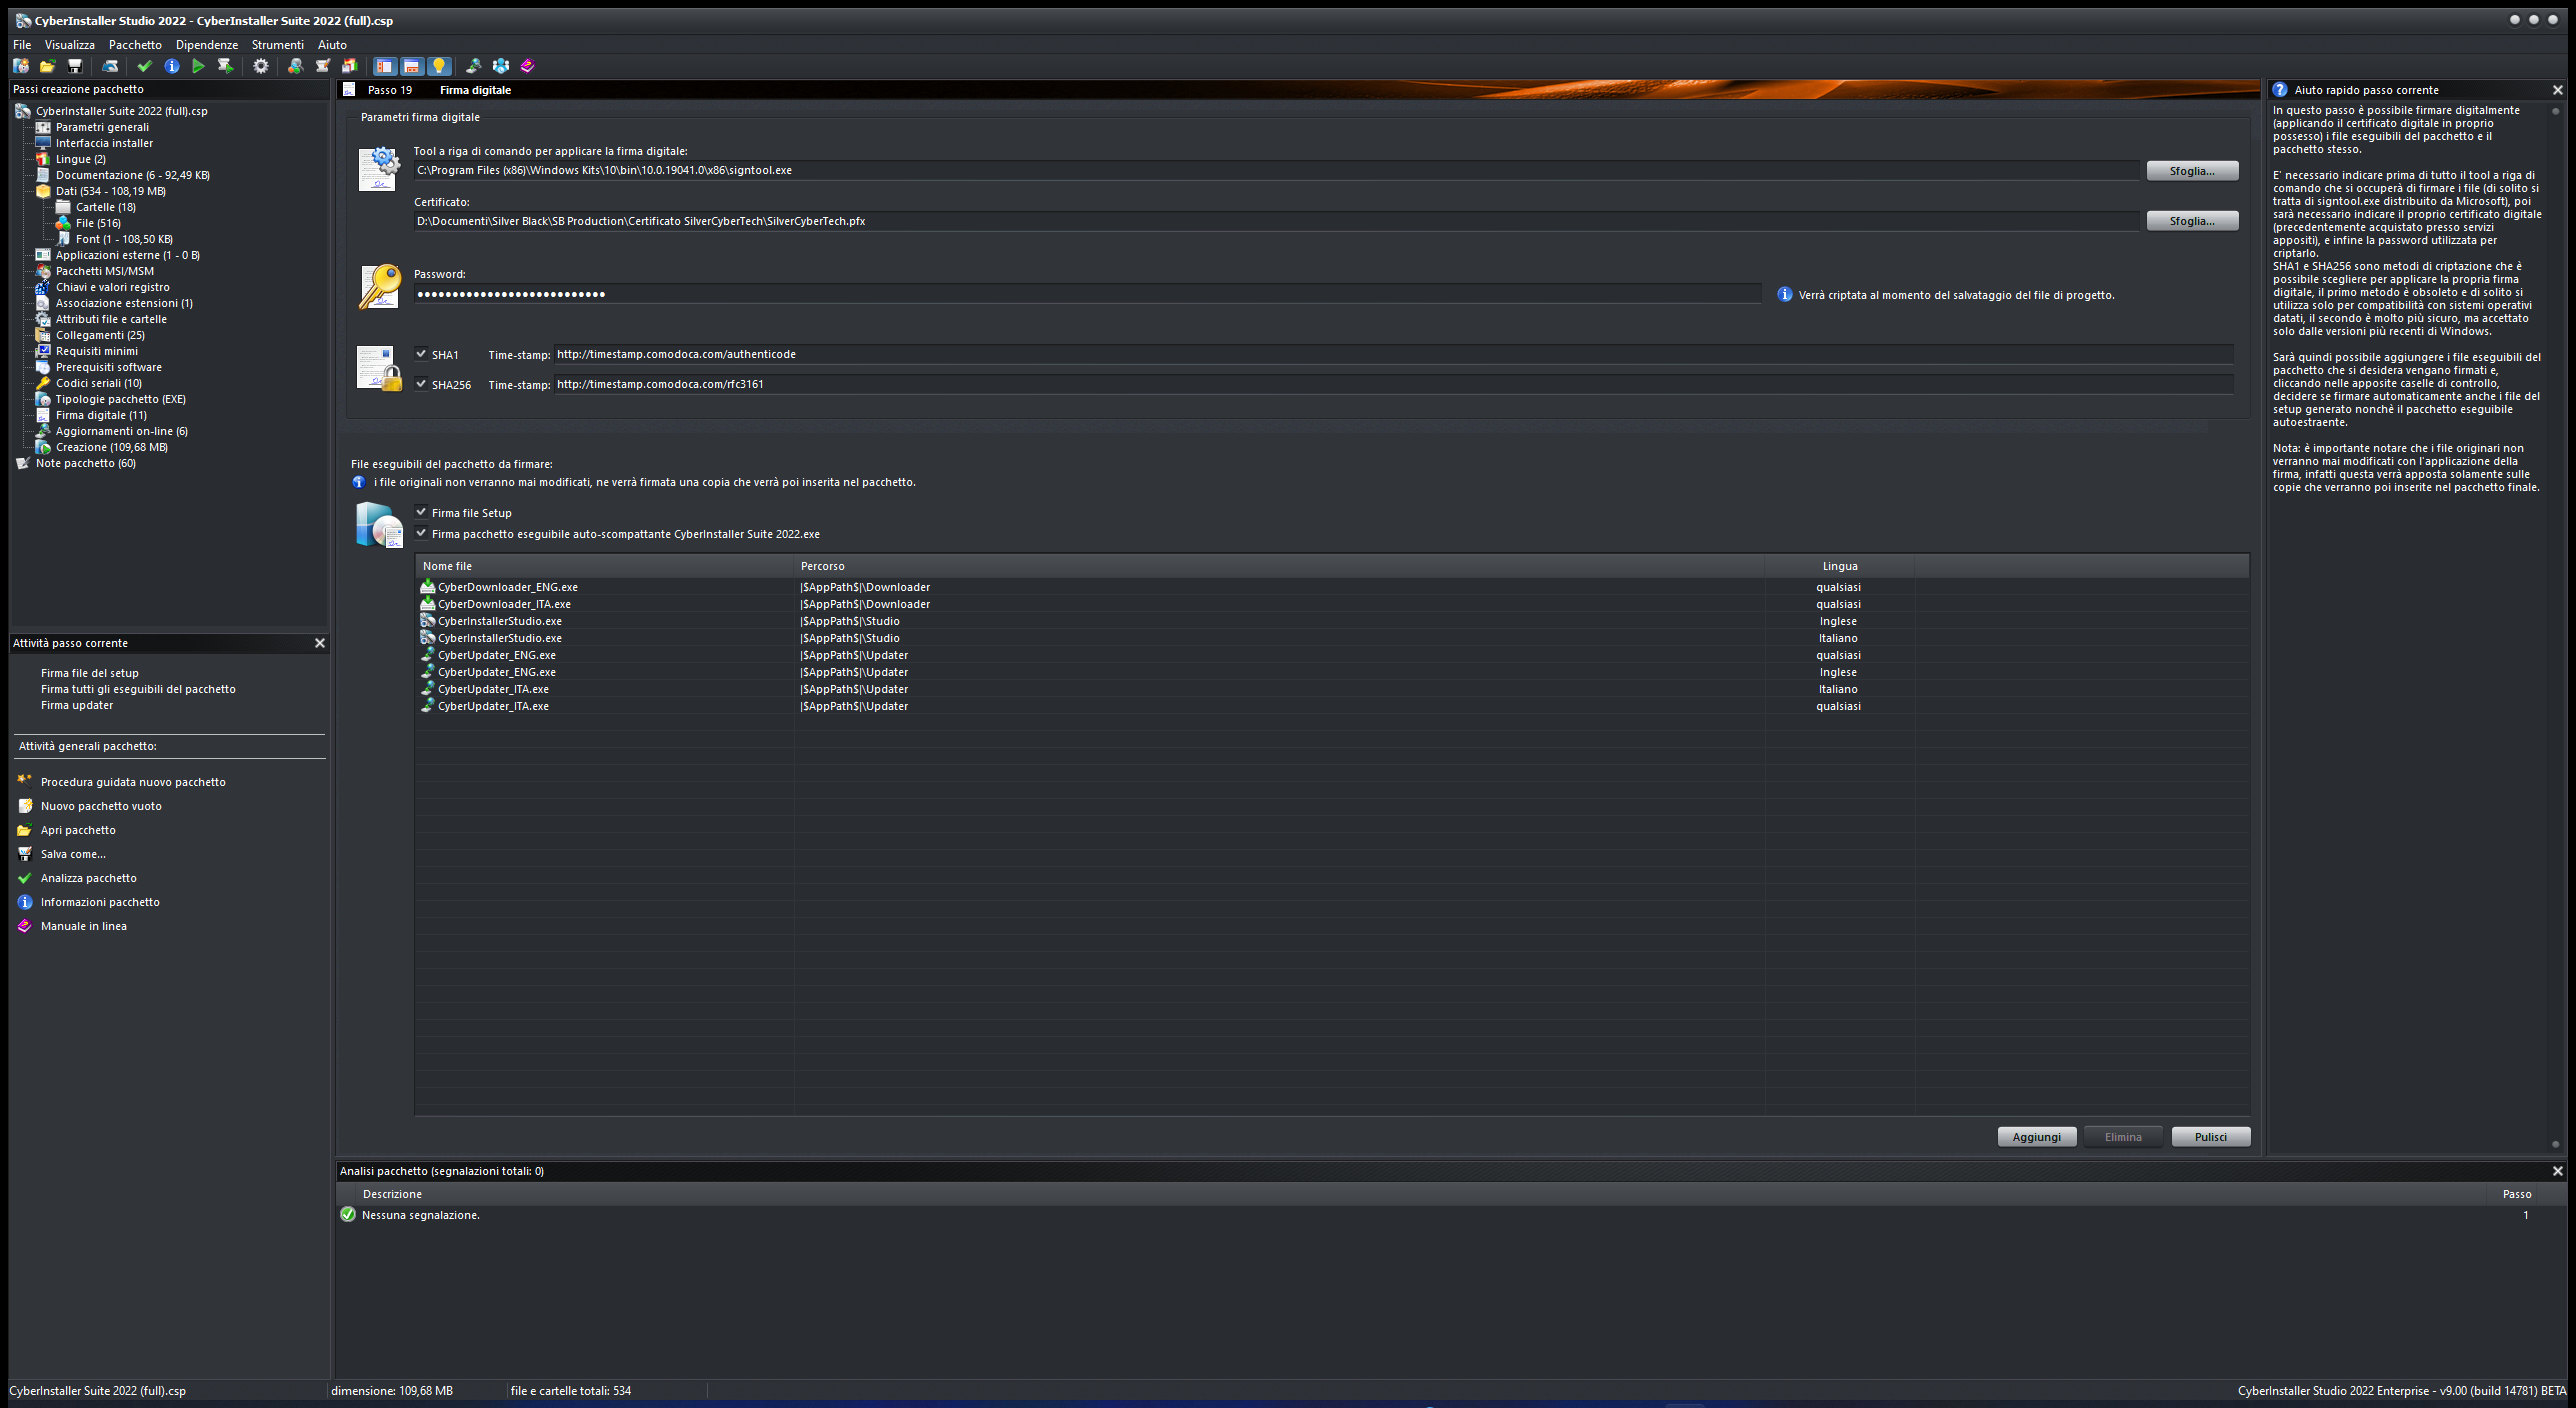Screen dimensions: 2576x1408
Task: Click the script with green arrow toolbar icon
Action: 225,66
